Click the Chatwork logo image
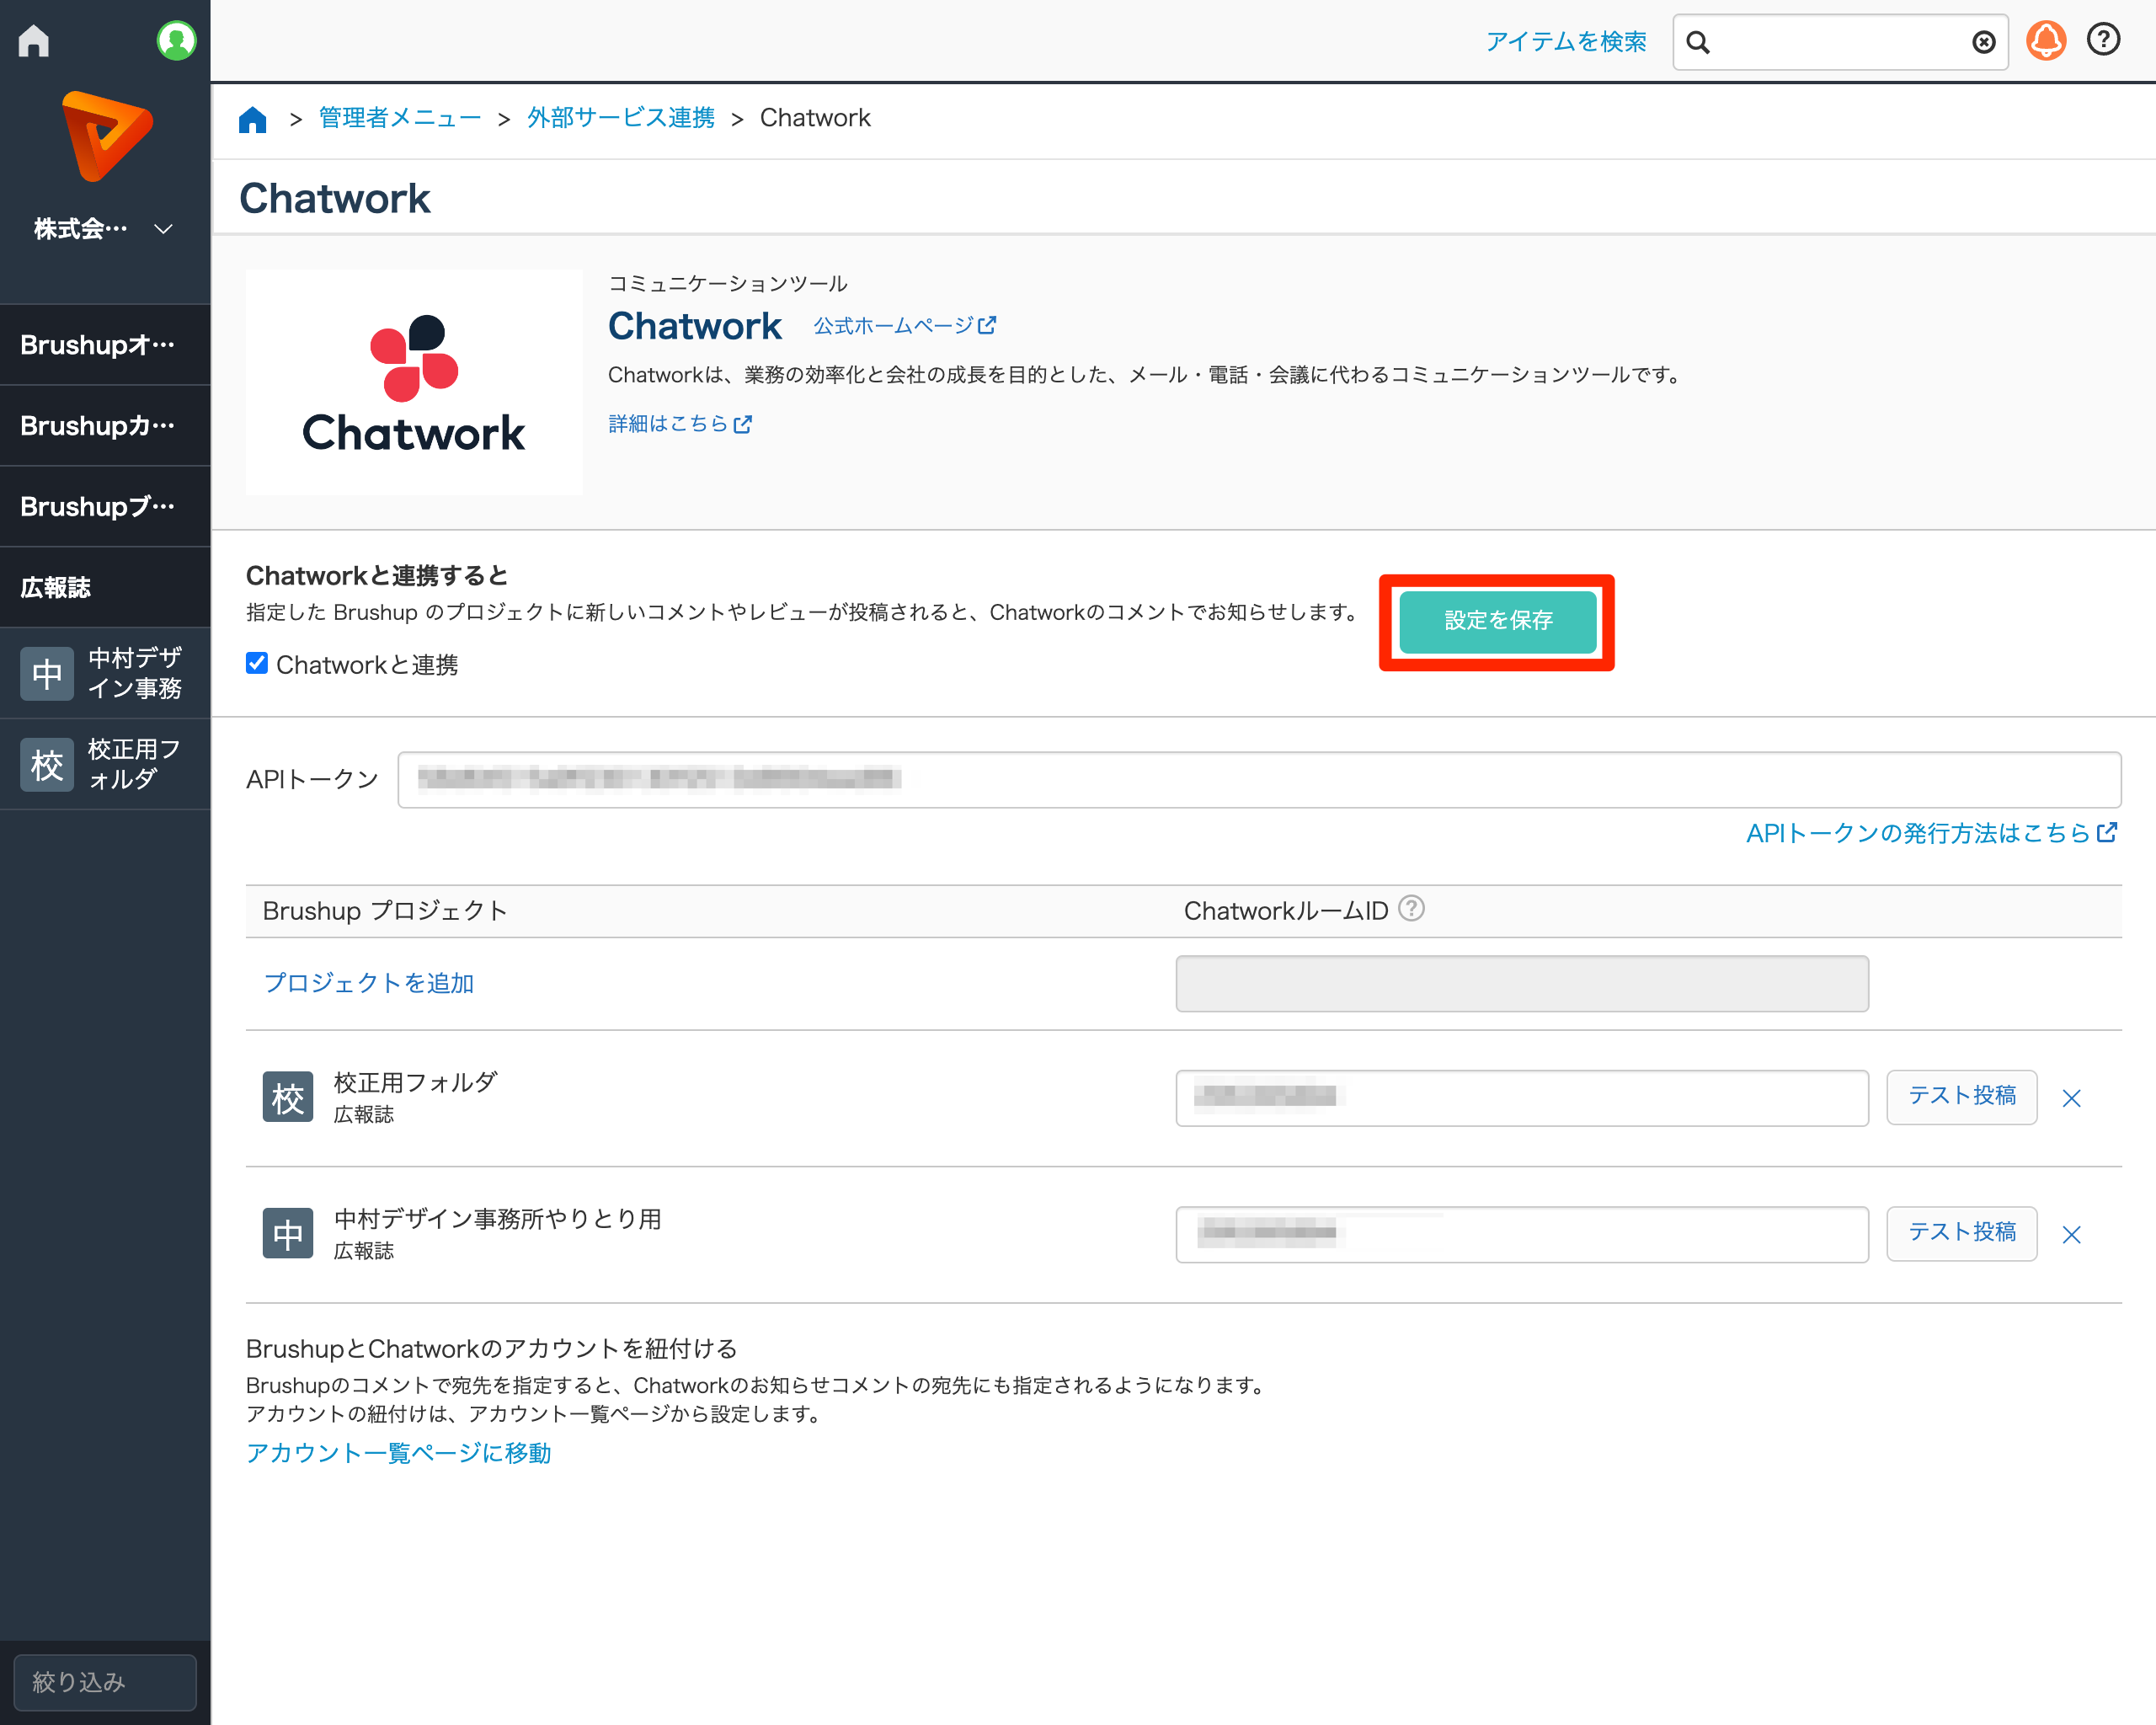This screenshot has height=1725, width=2156. 414,382
